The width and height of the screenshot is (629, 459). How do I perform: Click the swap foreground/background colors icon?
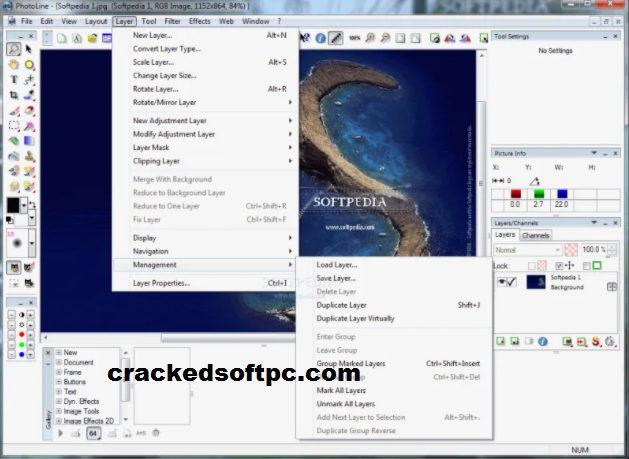[x=32, y=204]
